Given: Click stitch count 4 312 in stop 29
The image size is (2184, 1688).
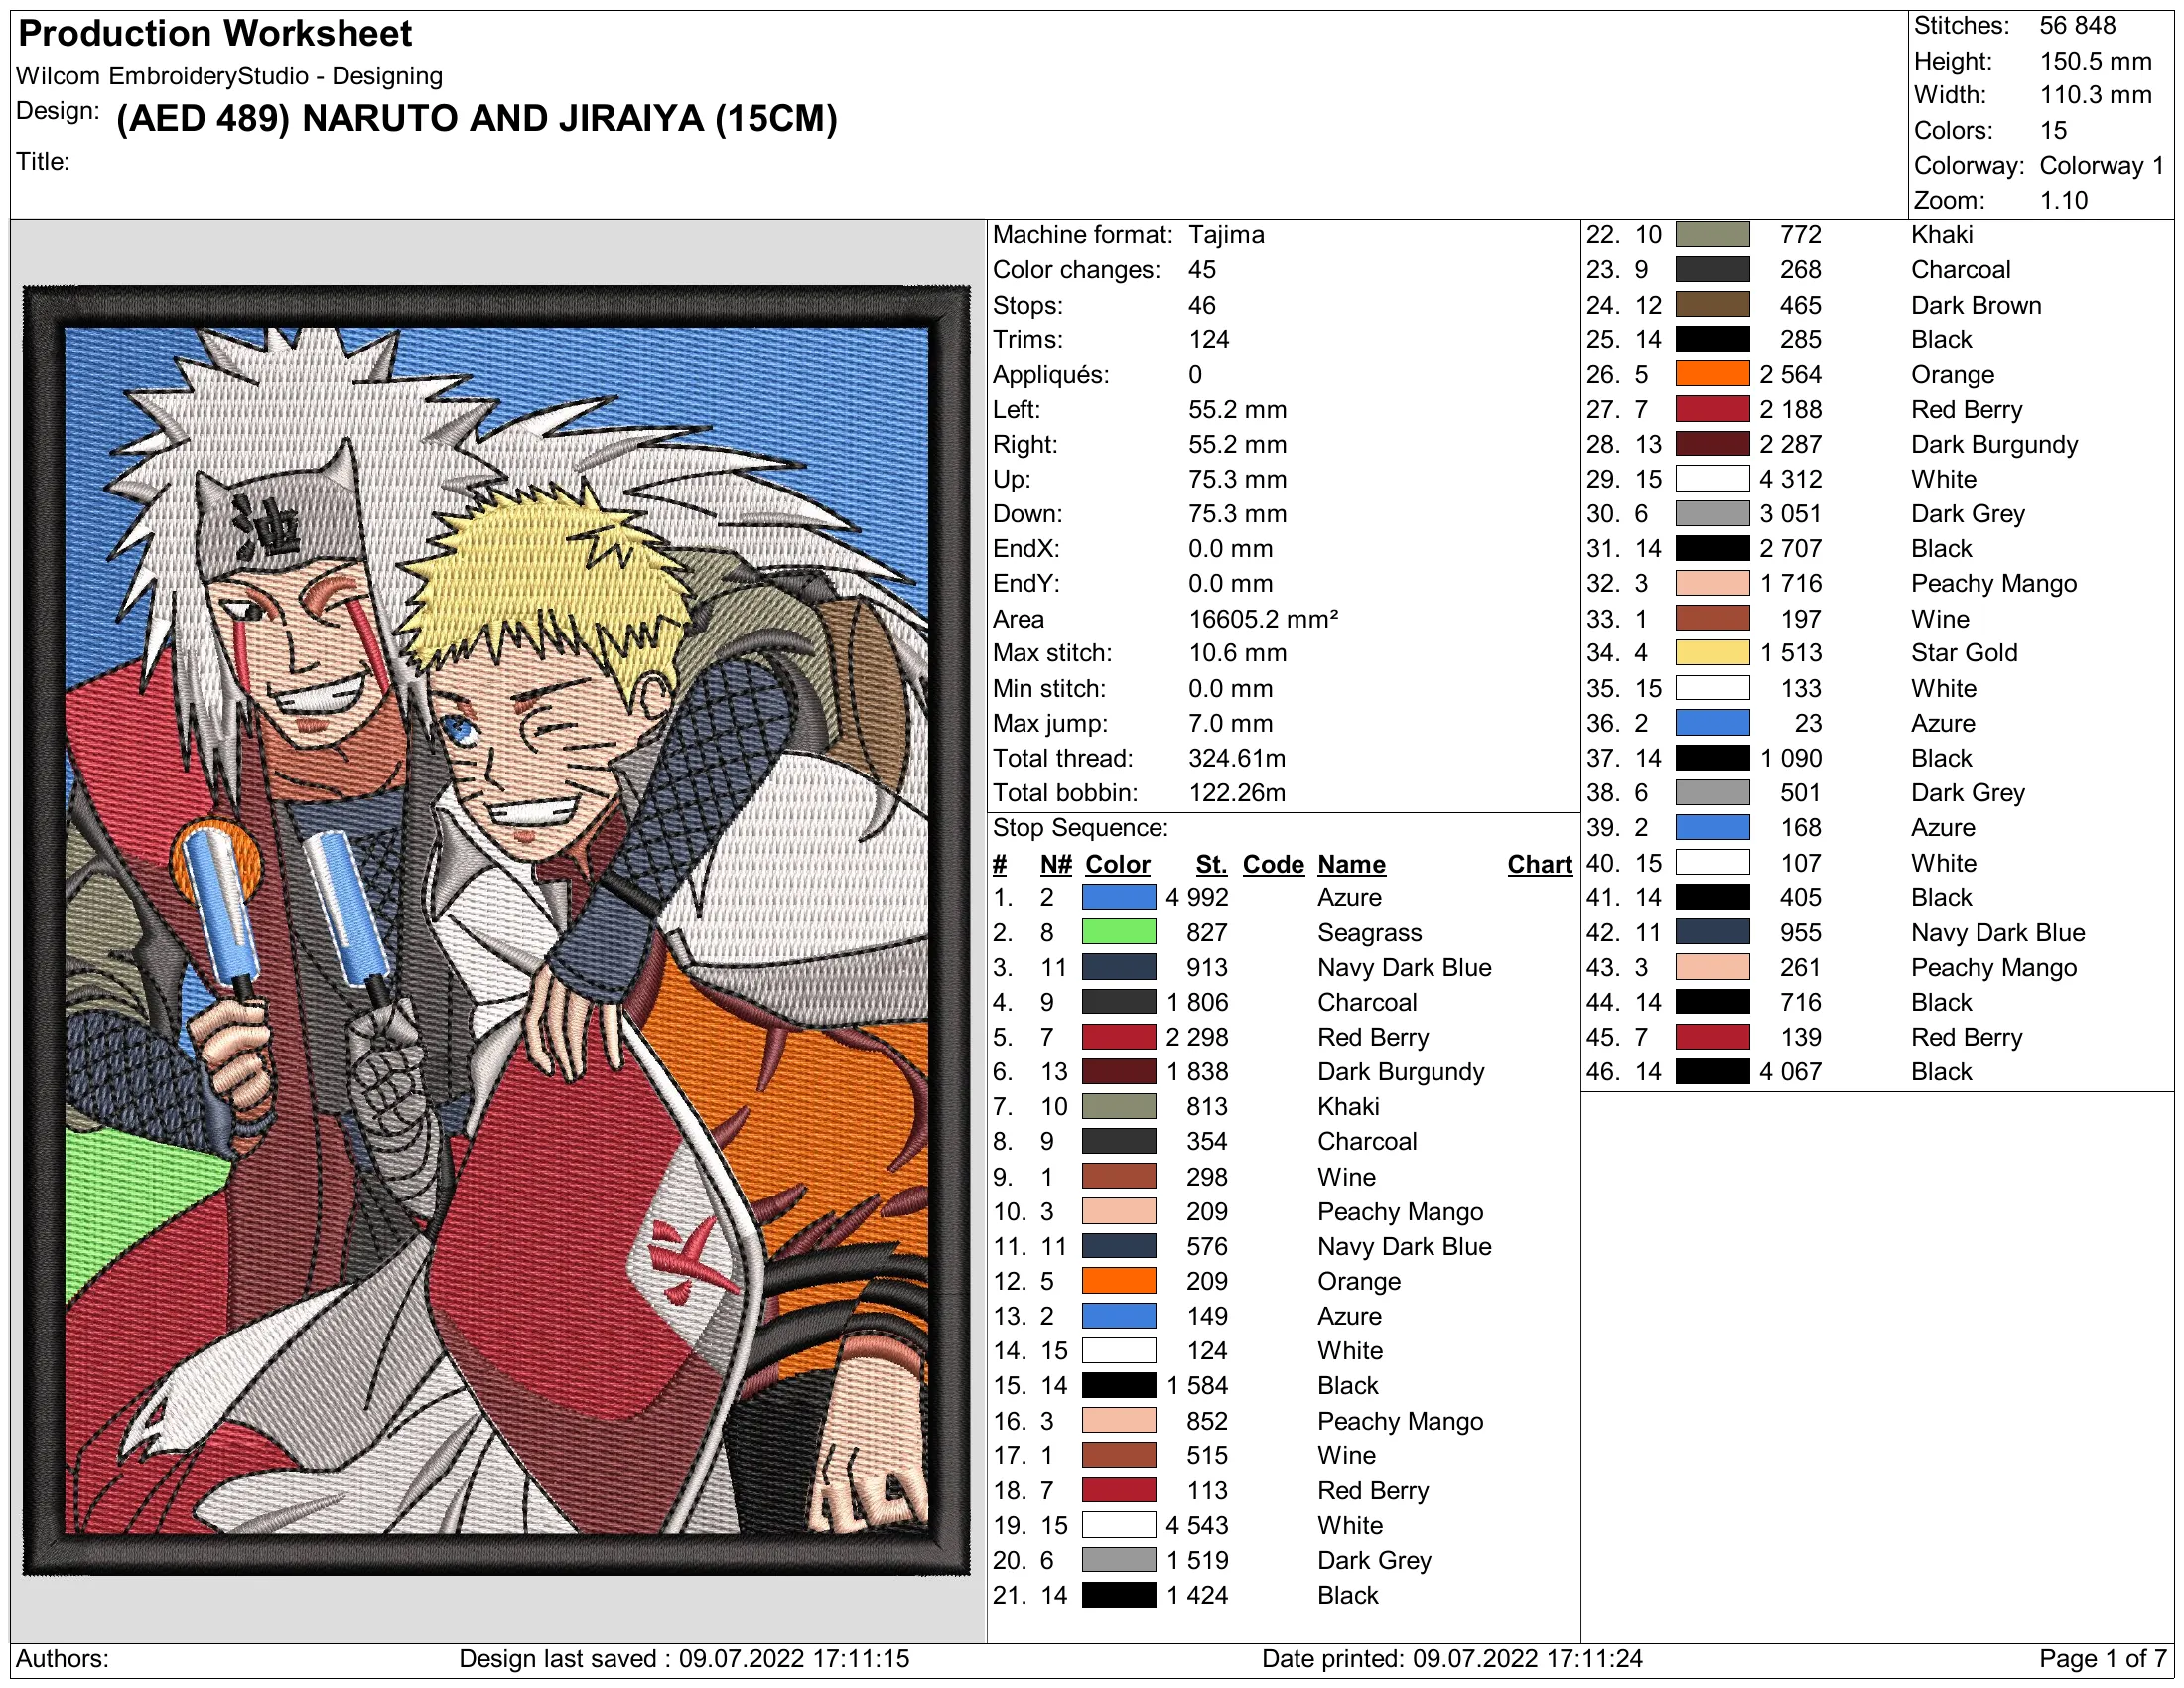Looking at the screenshot, I should pyautogui.click(x=1790, y=479).
